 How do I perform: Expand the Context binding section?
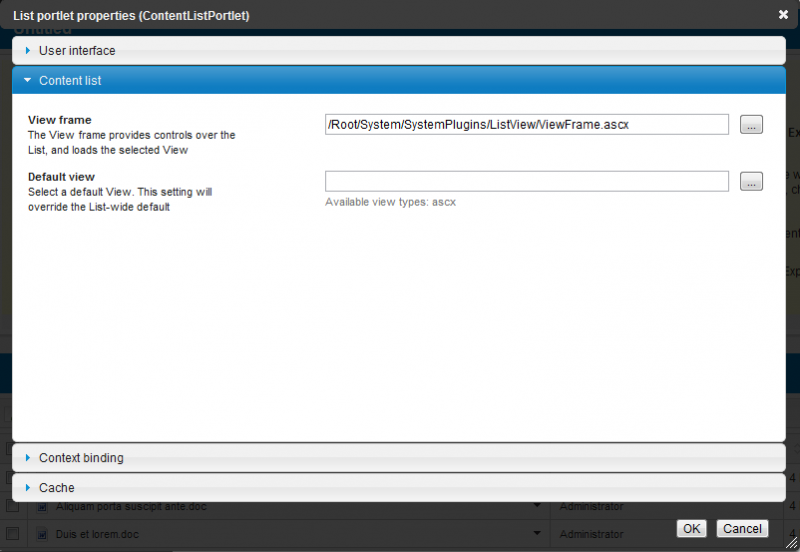click(398, 458)
